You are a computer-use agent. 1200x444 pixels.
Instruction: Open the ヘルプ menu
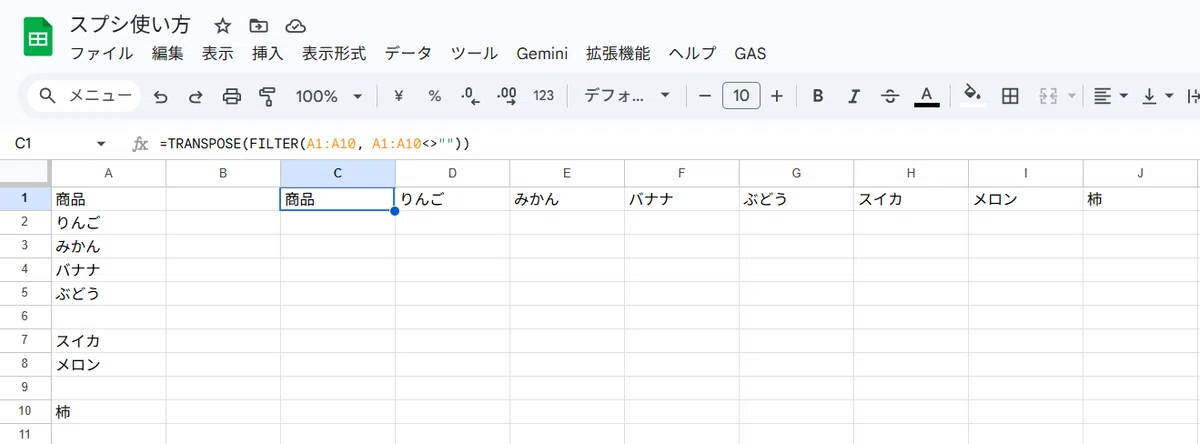tap(693, 53)
